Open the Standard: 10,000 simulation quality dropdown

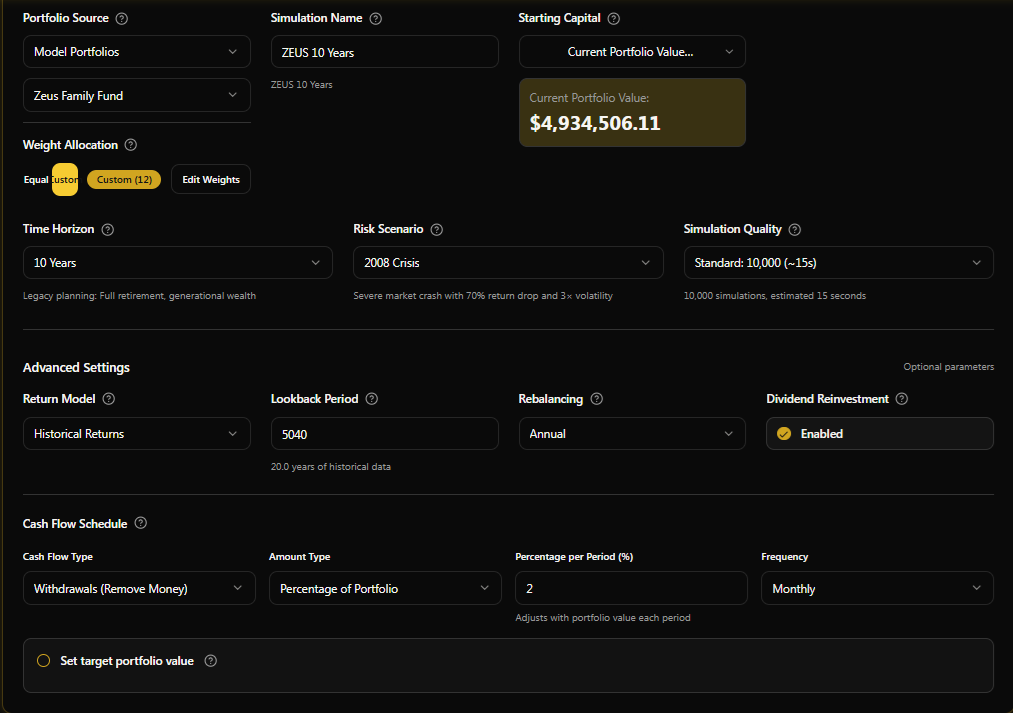(x=839, y=263)
